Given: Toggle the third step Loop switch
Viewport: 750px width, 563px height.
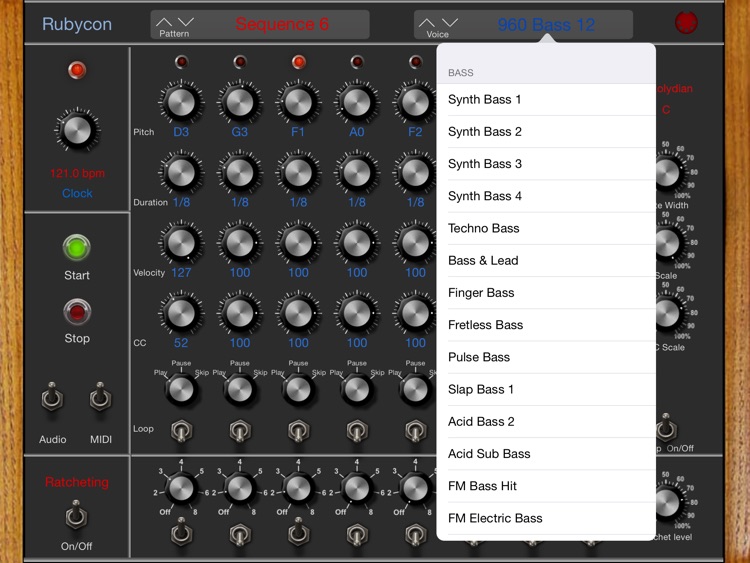Looking at the screenshot, I should coord(298,431).
